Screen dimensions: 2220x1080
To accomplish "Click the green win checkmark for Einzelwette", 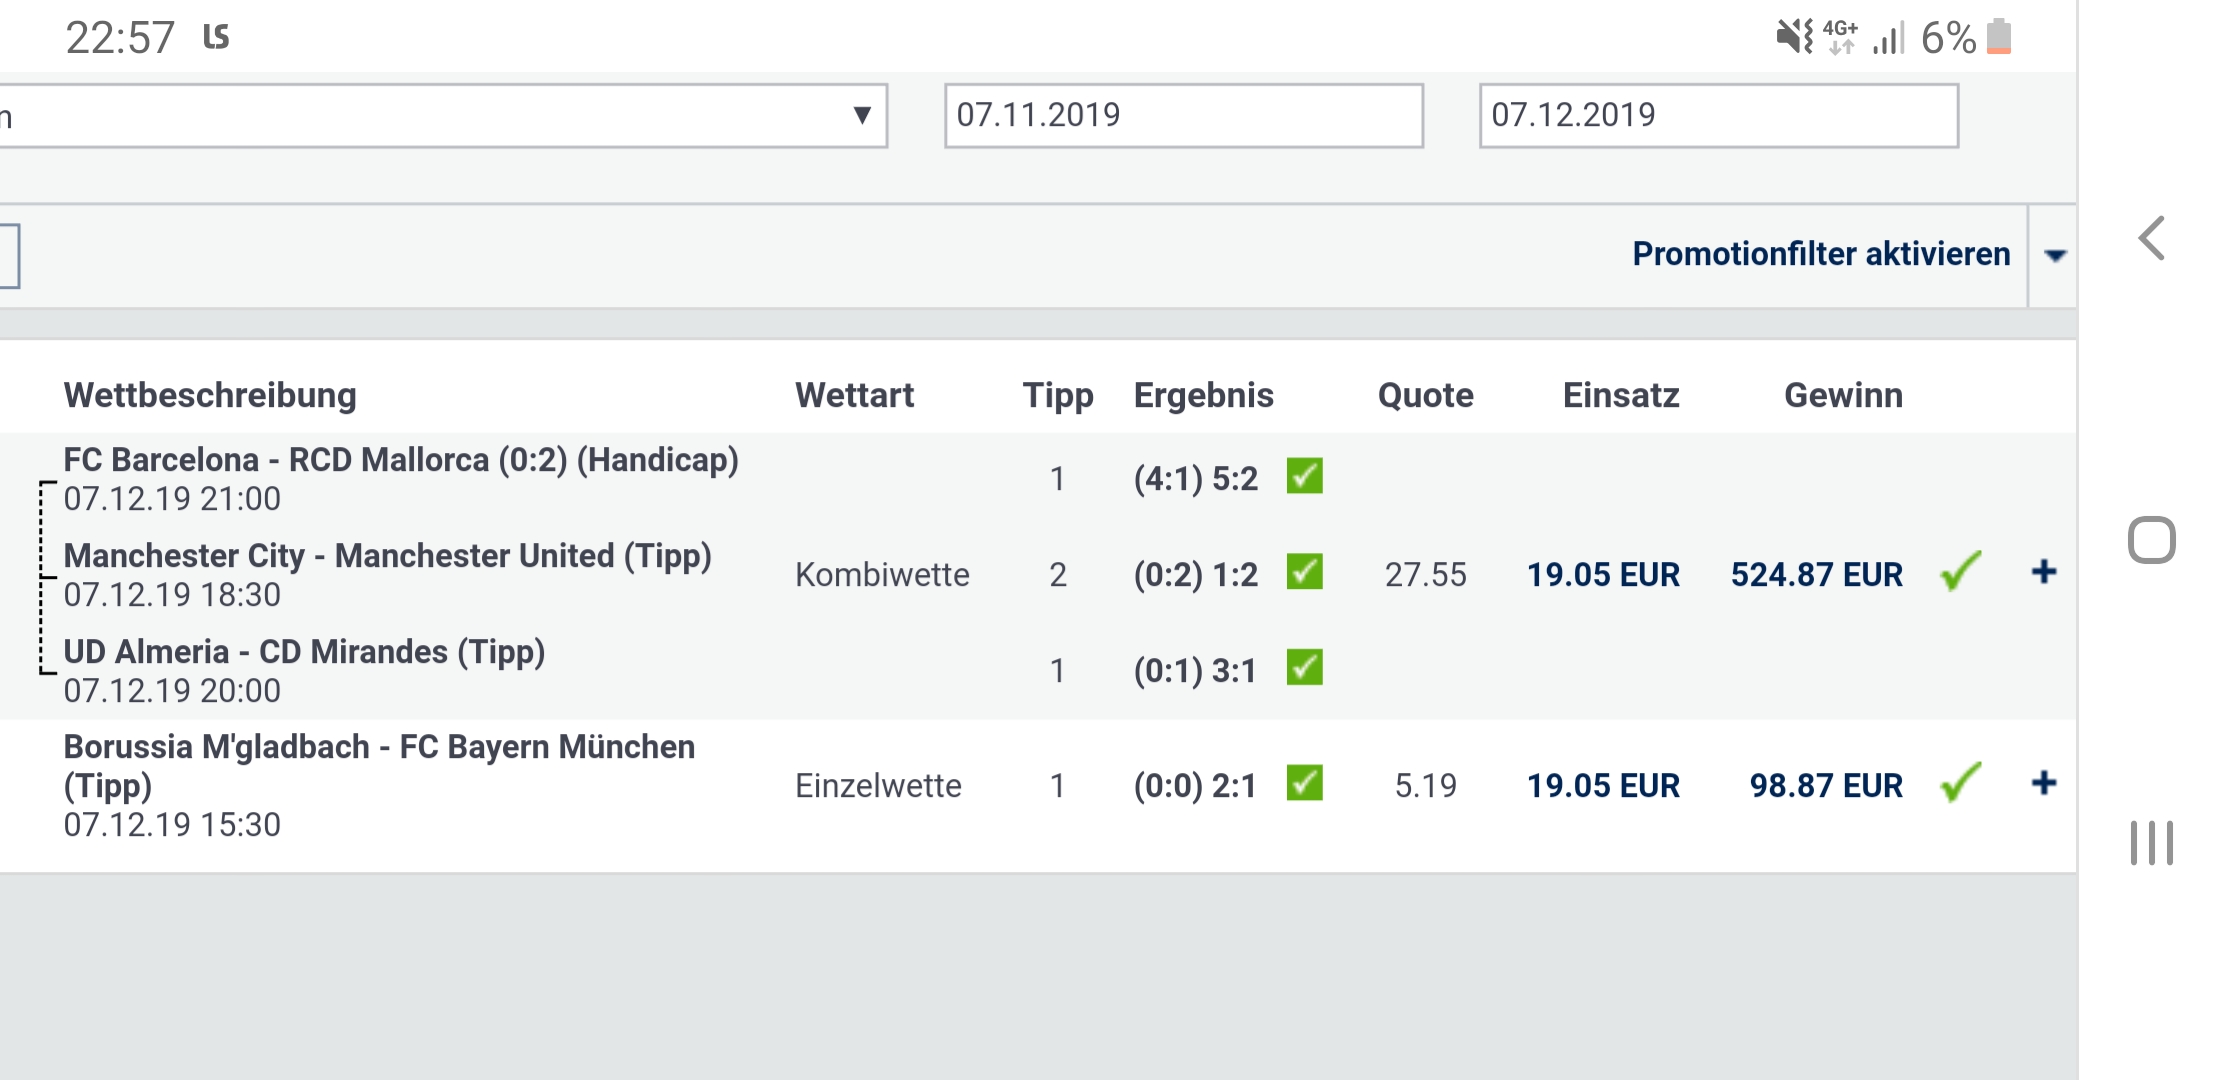I will pyautogui.click(x=1960, y=783).
